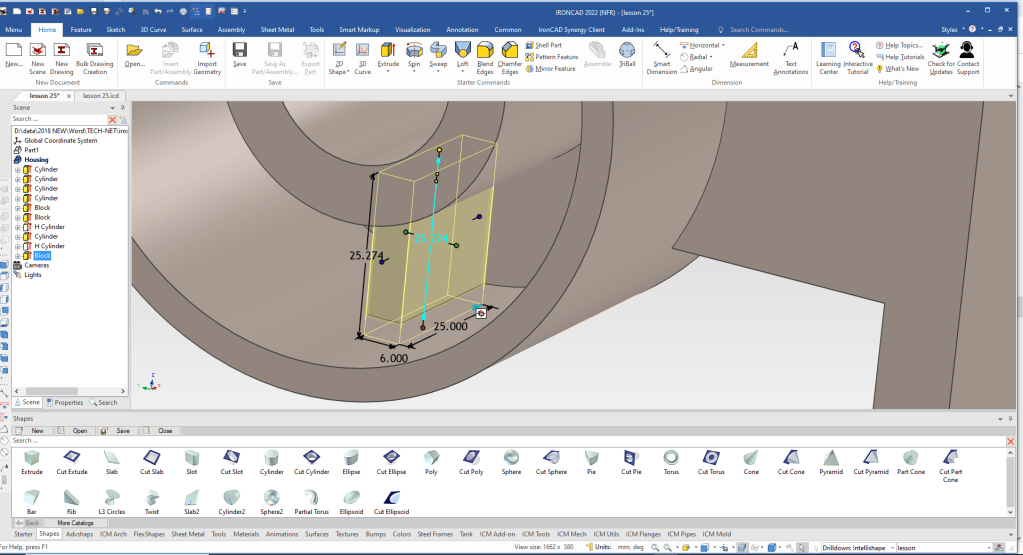Open the lesson 25.icd document tab
1023x555 pixels.
coord(101,95)
